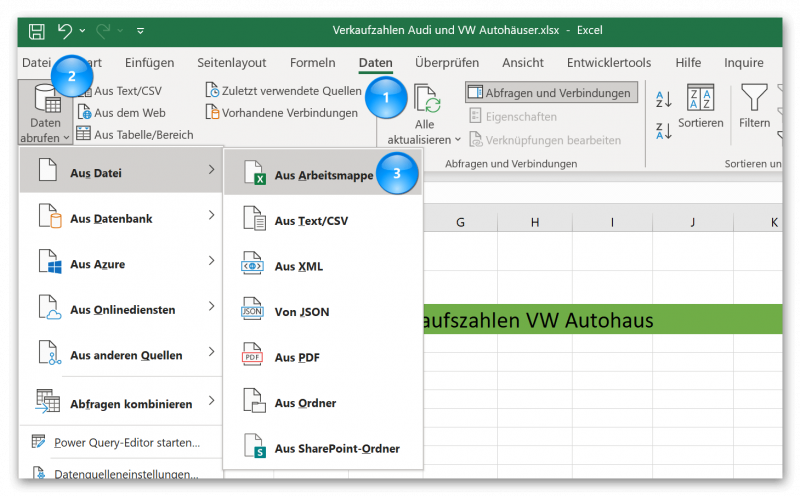Select the Daten ribbon tab

coord(376,63)
